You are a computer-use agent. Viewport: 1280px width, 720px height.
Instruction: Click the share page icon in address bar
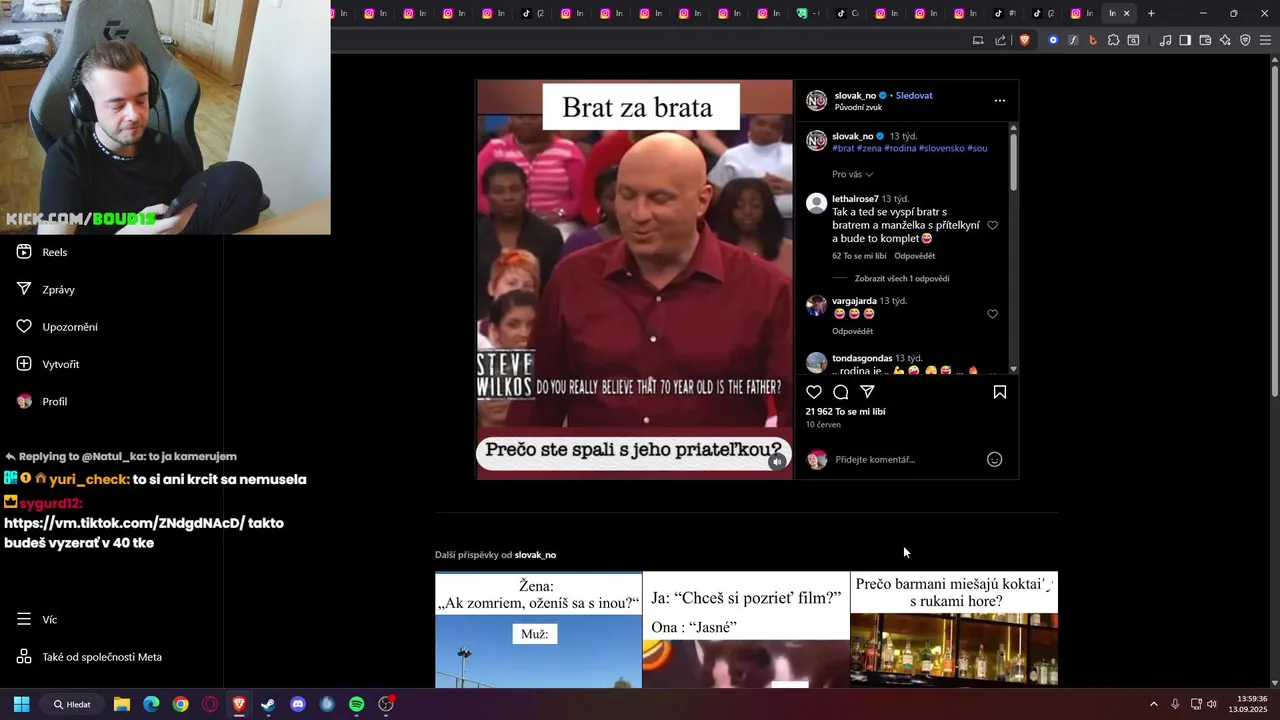pyautogui.click(x=1000, y=40)
